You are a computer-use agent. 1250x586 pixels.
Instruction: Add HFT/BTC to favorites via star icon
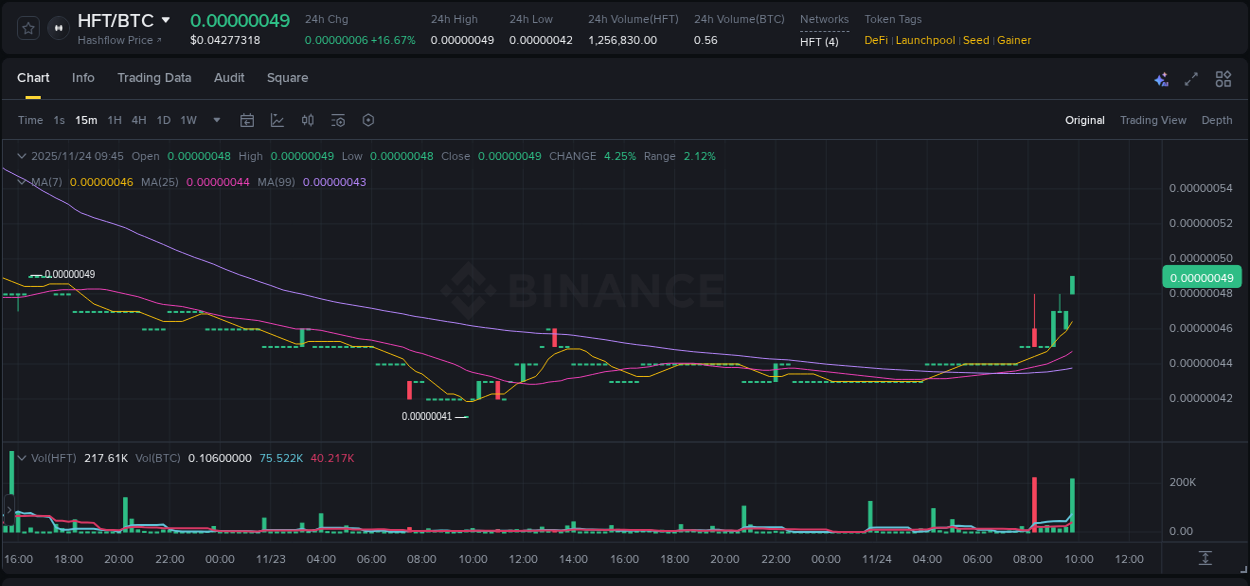pyautogui.click(x=27, y=28)
